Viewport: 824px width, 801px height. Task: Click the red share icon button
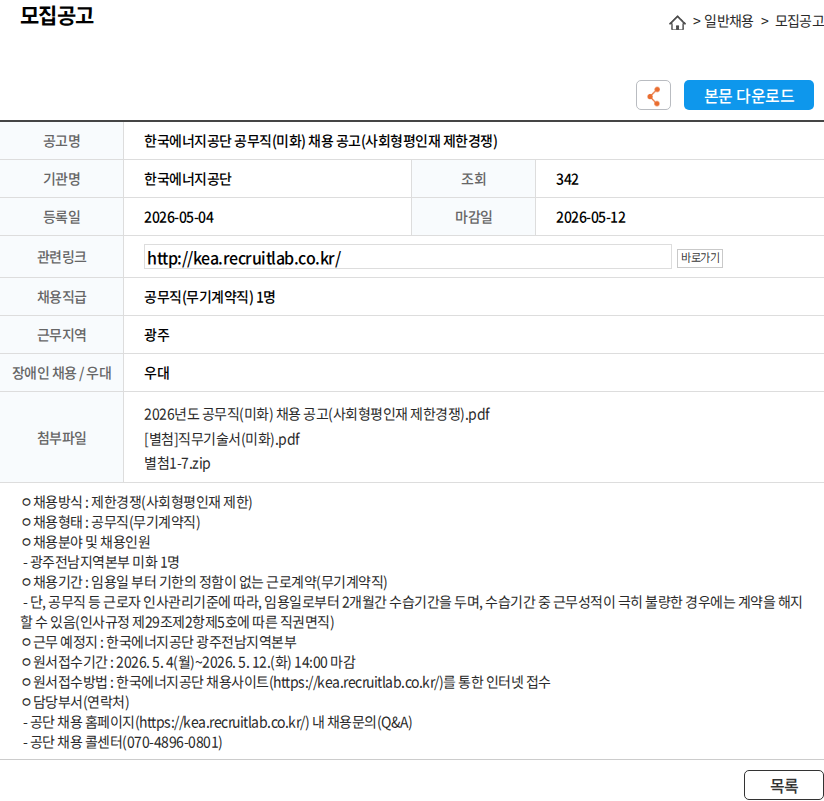pos(653,95)
